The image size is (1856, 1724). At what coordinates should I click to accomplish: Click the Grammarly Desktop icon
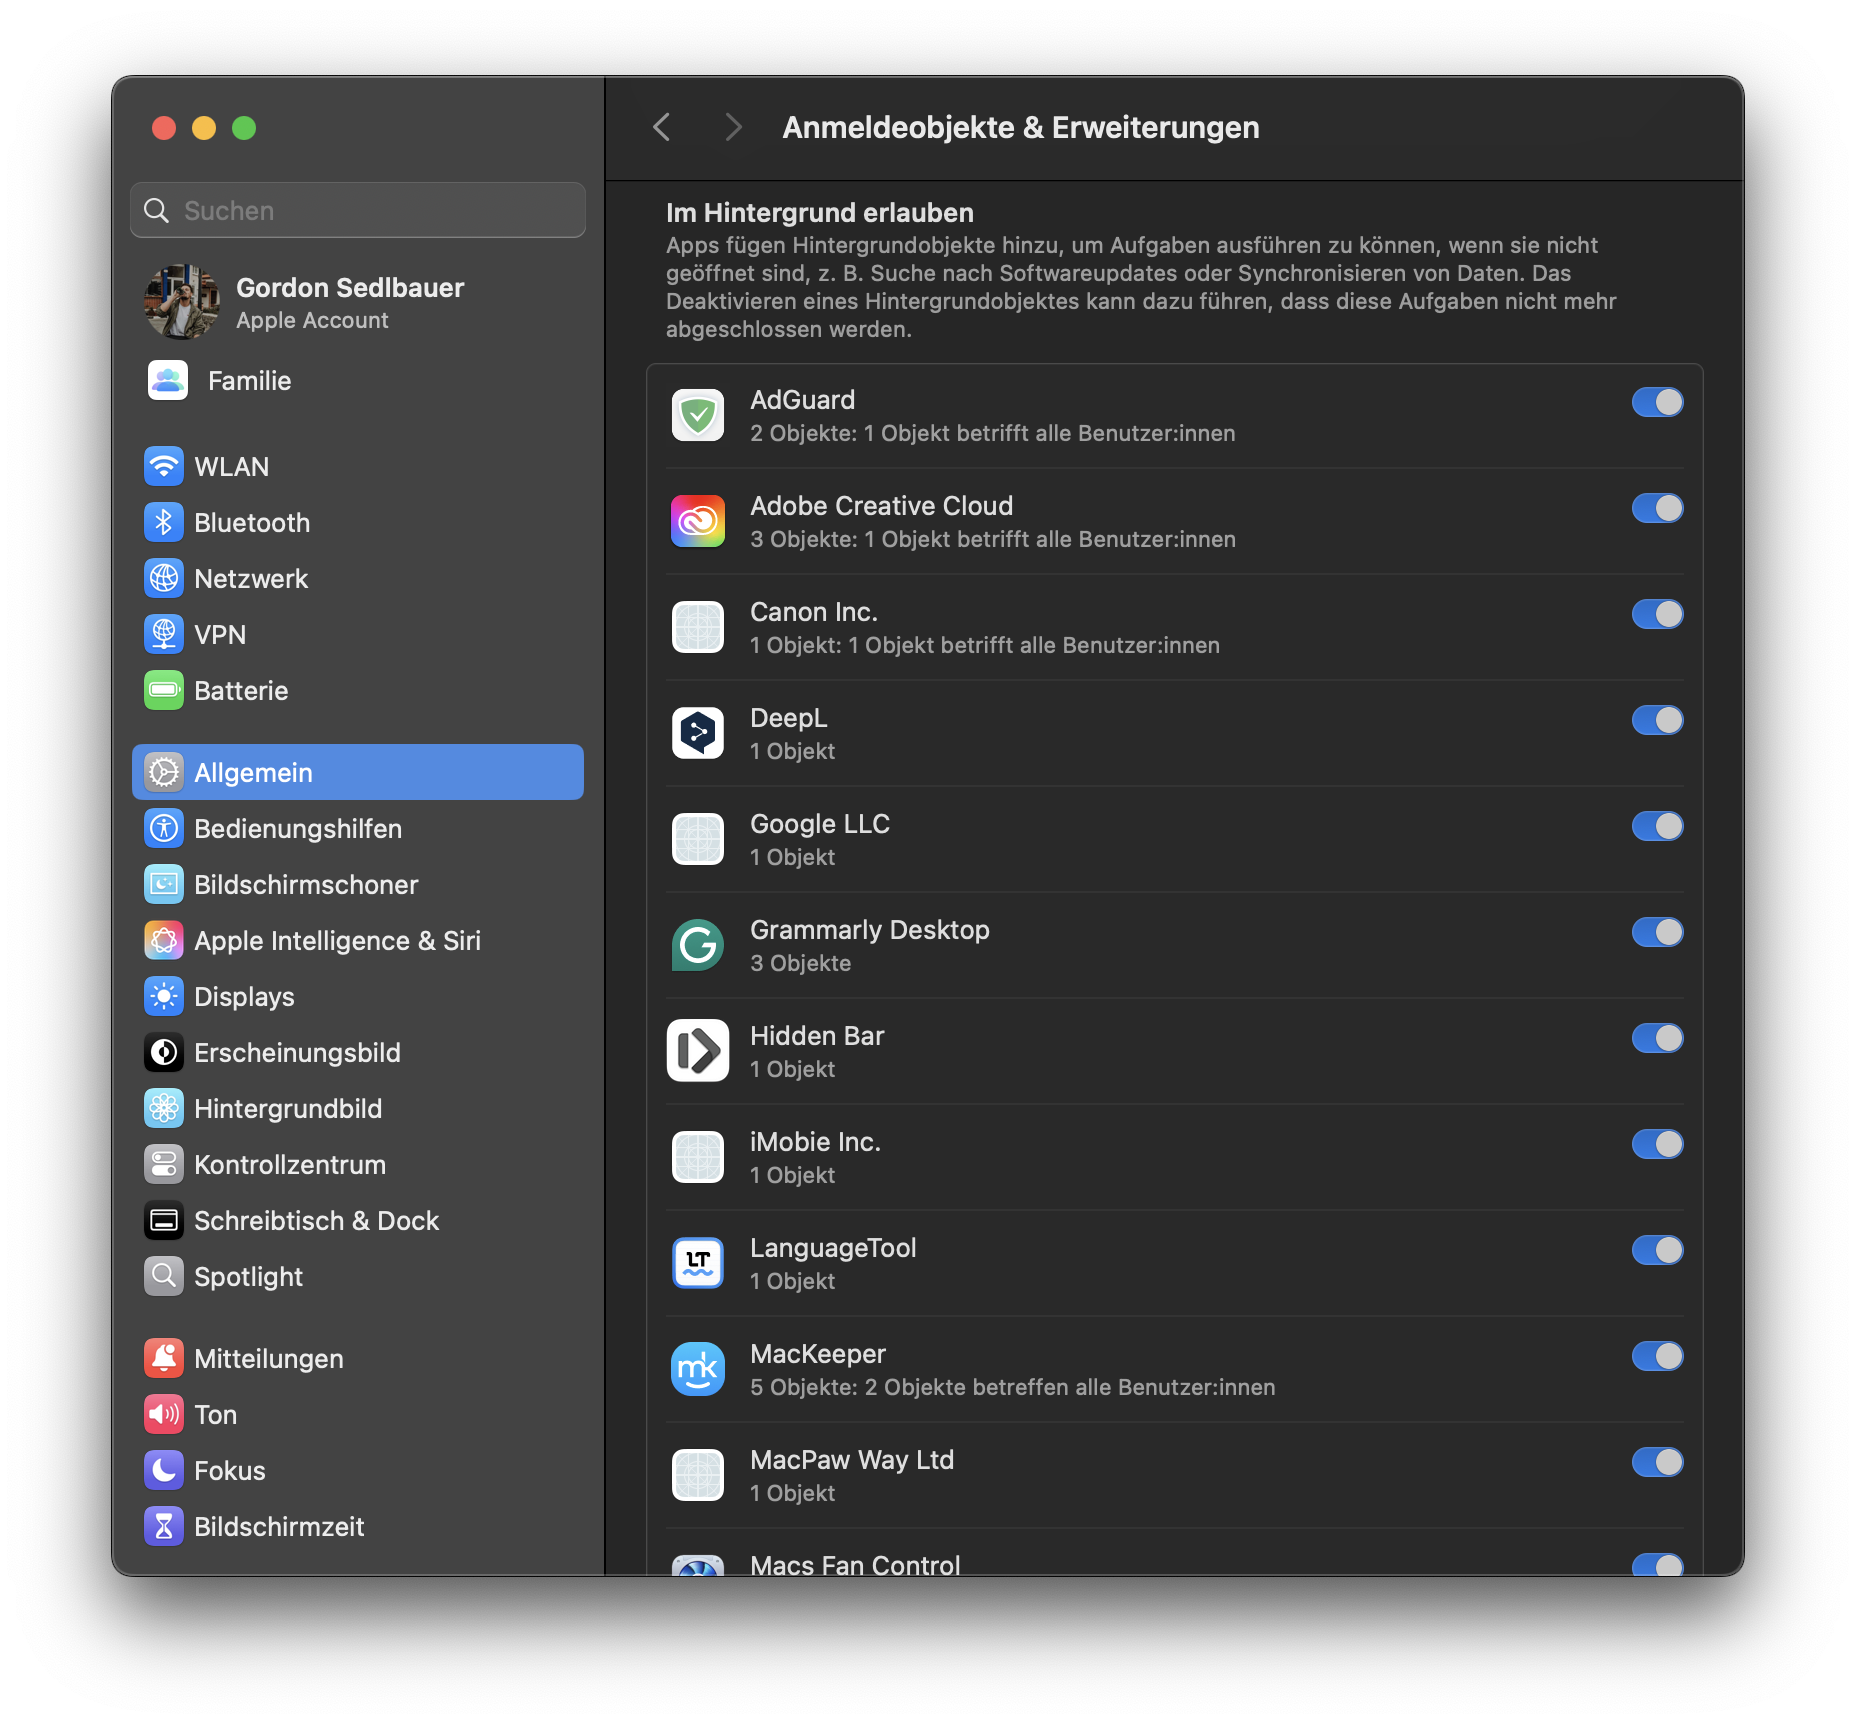(697, 944)
